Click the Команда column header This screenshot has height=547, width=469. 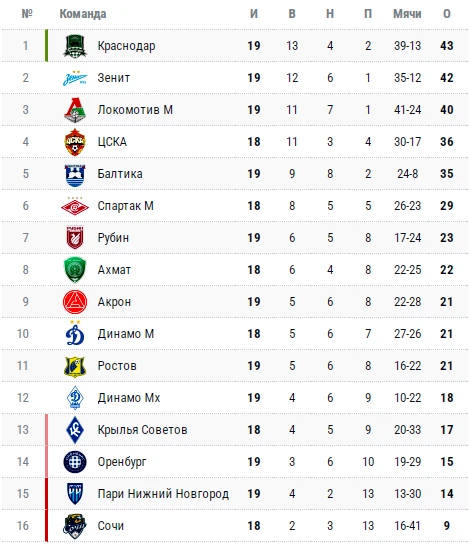(x=83, y=14)
